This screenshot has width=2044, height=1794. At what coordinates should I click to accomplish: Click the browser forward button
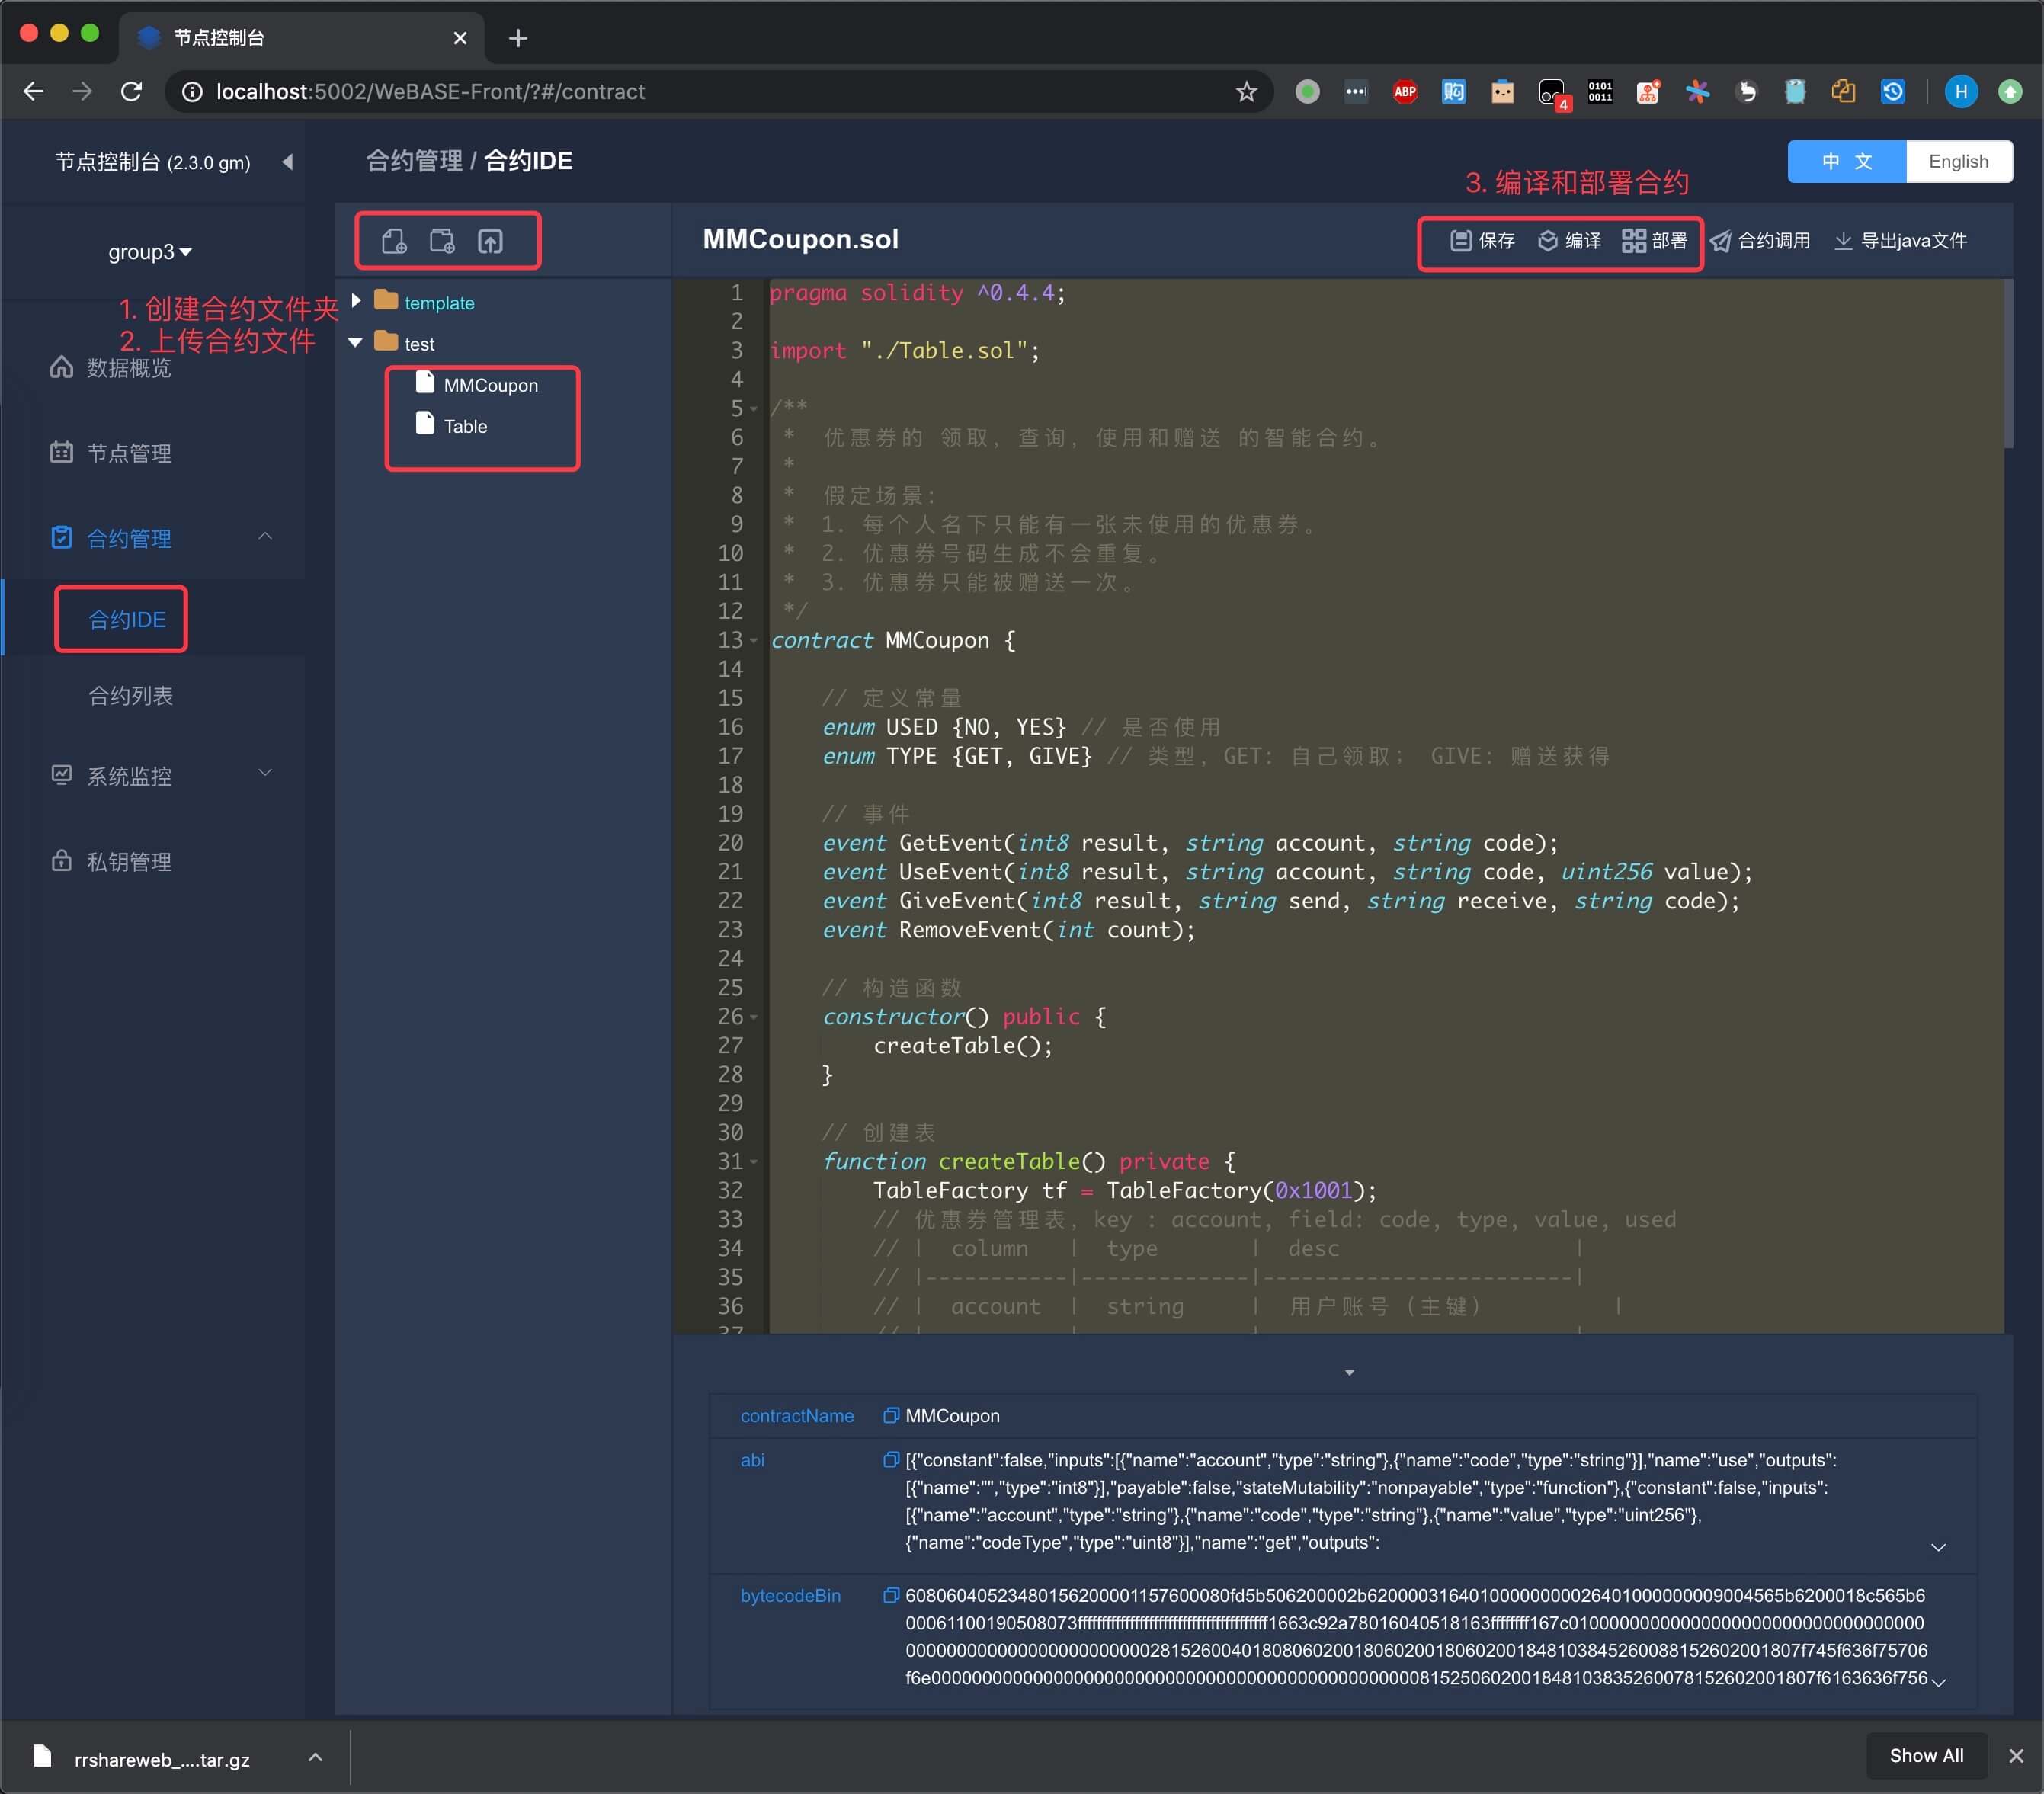click(82, 92)
